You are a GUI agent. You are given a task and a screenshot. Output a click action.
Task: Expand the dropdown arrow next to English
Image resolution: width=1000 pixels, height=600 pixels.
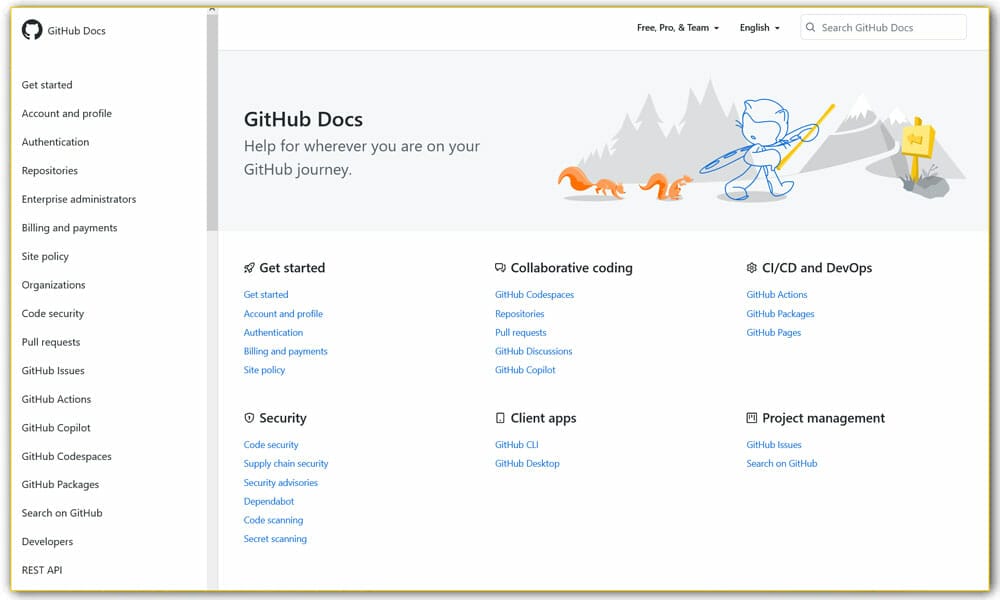pyautogui.click(x=779, y=28)
